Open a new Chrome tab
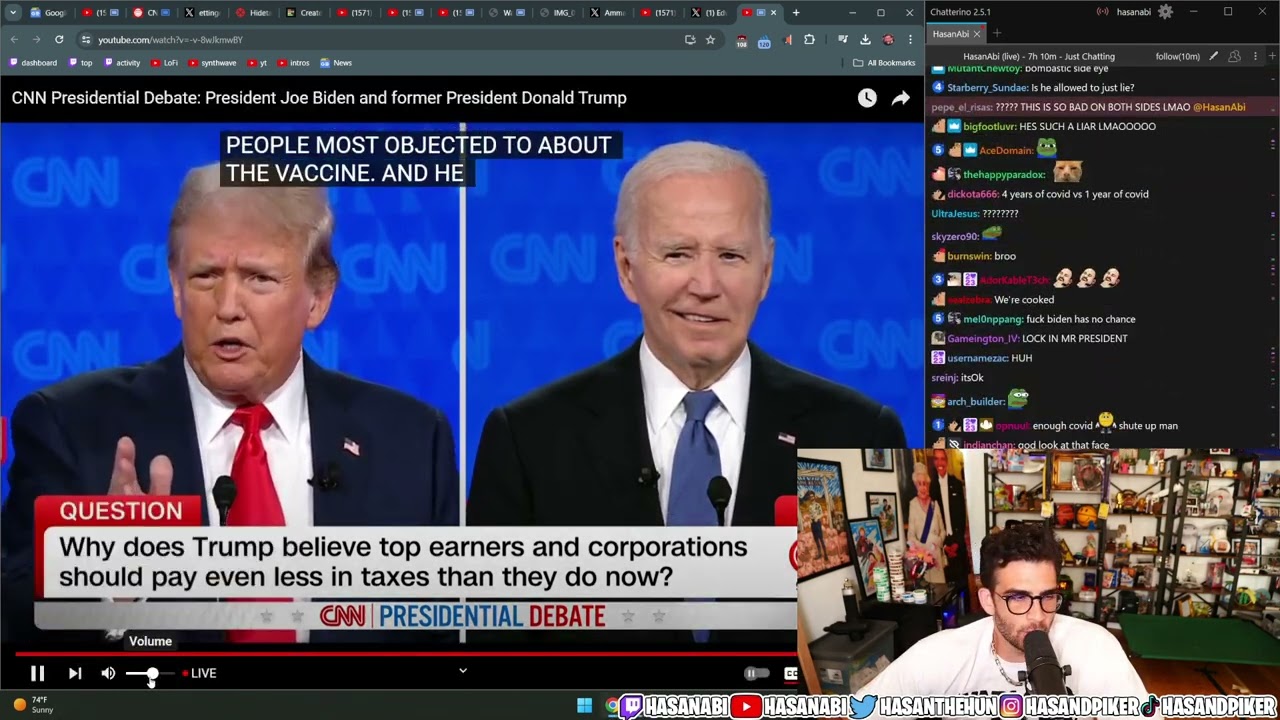 coord(796,13)
